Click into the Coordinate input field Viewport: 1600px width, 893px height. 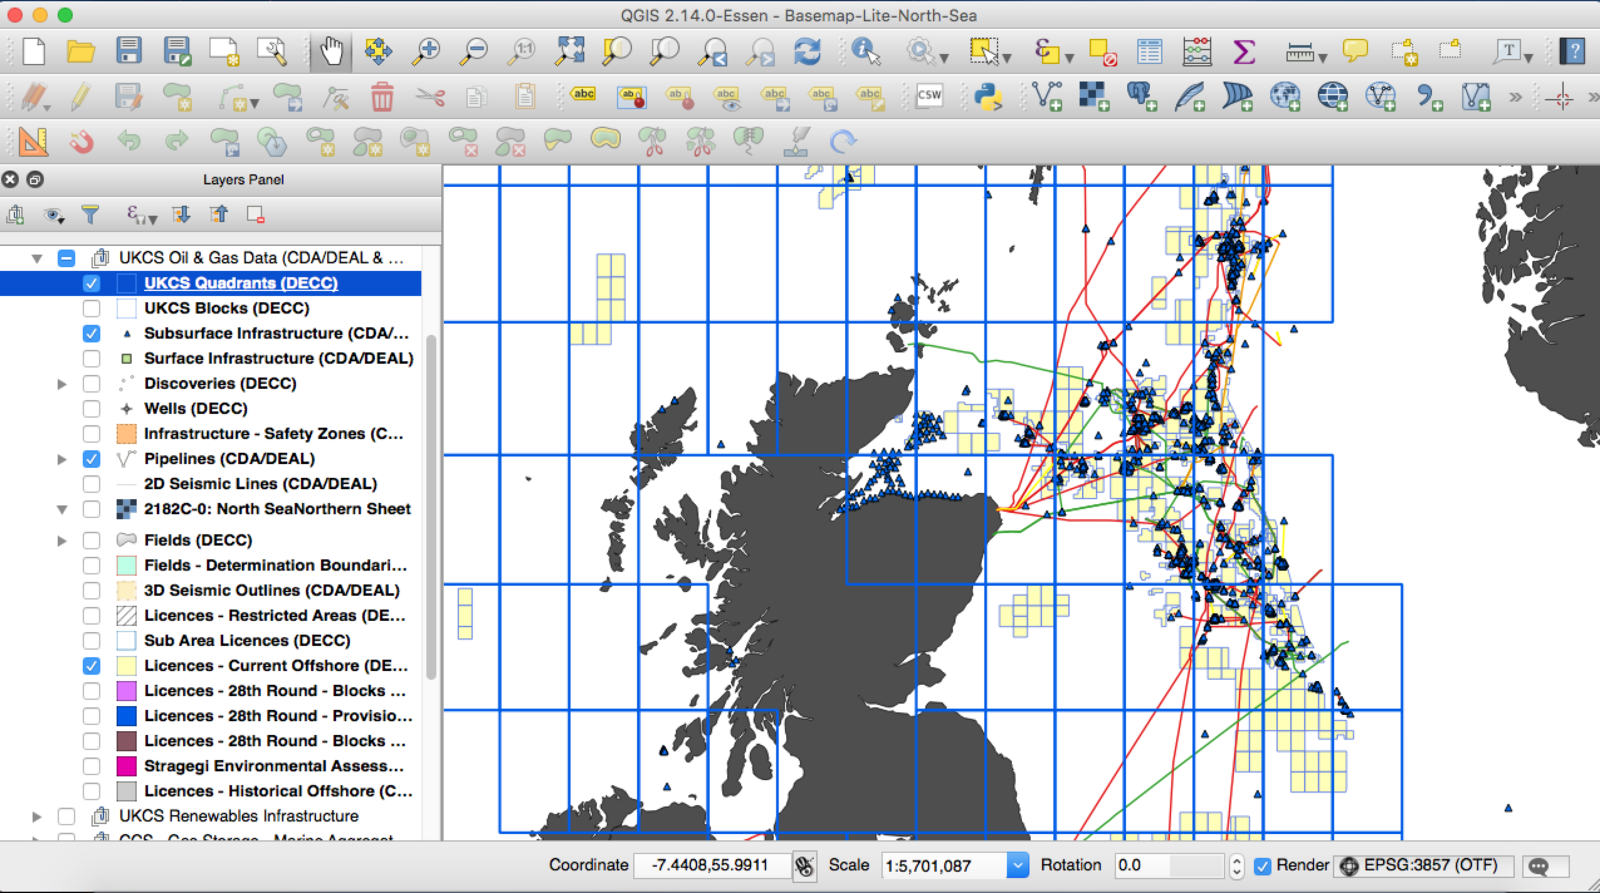point(710,866)
